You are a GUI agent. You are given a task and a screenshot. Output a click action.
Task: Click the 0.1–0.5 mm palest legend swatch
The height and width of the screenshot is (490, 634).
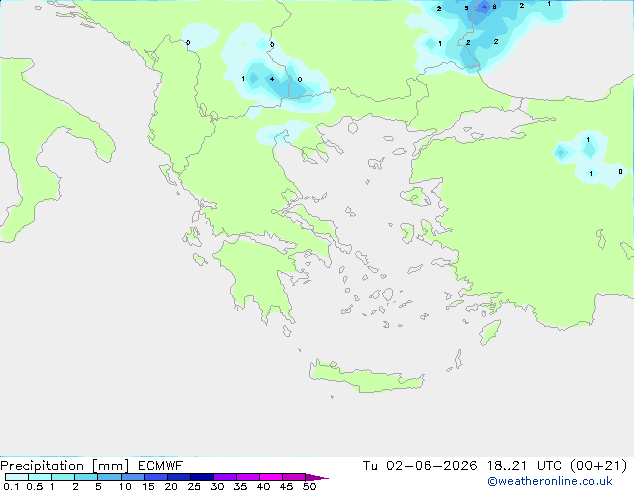click(x=17, y=477)
